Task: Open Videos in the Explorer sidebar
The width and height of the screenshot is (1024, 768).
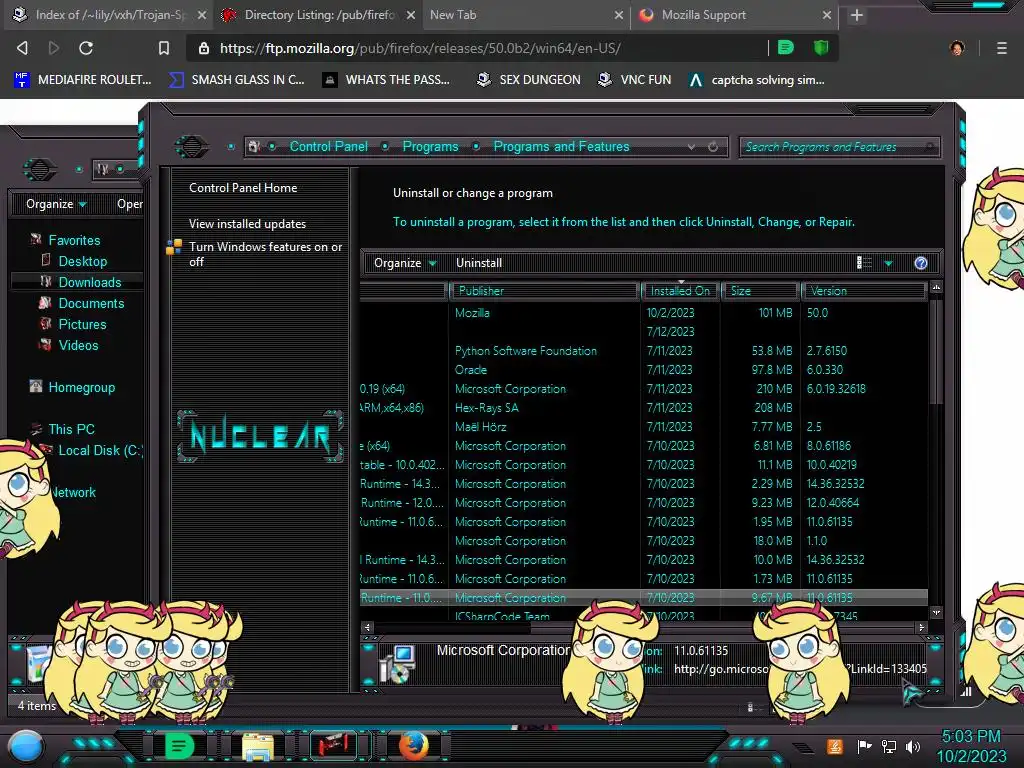Action: click(78, 345)
